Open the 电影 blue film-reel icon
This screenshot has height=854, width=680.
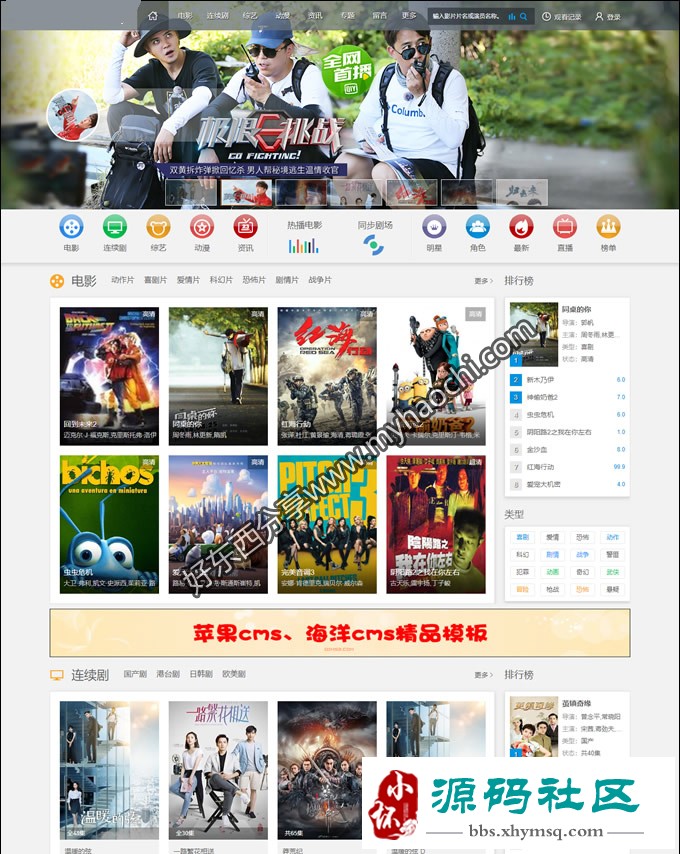(x=71, y=227)
